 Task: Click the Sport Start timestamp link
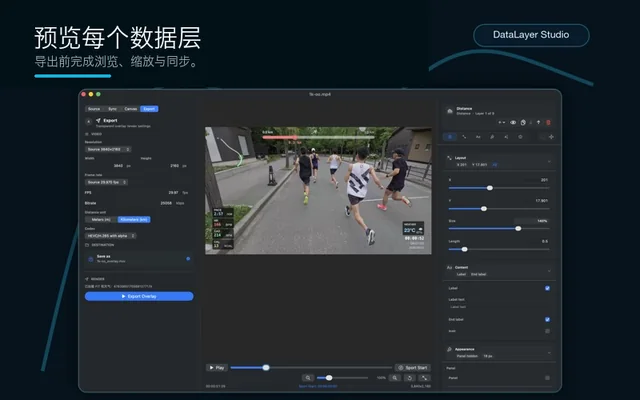(318, 386)
